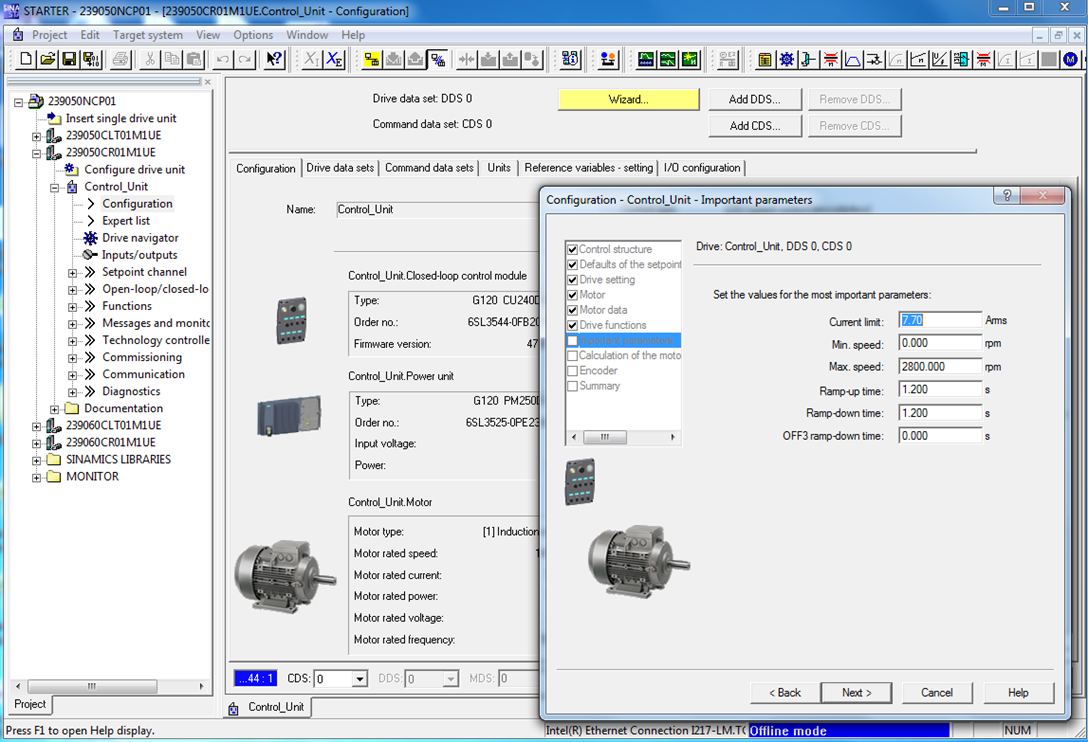Save project using the floppy disk icon
Viewport: 1088px width, 742px height.
[x=69, y=60]
